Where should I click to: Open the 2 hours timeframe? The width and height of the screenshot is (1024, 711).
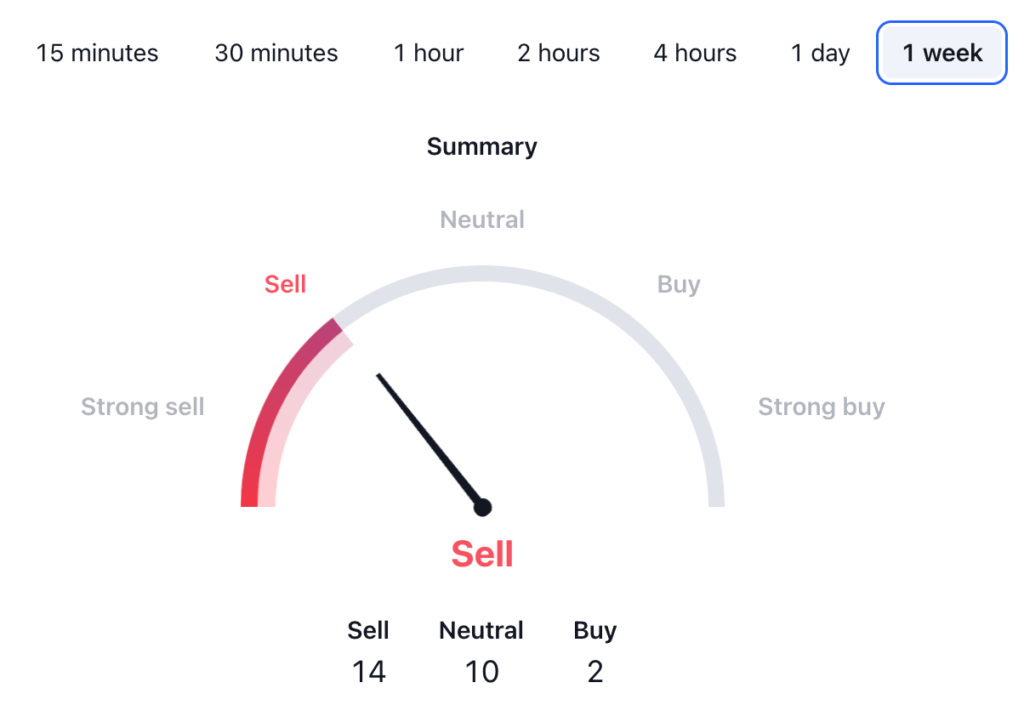pos(558,53)
